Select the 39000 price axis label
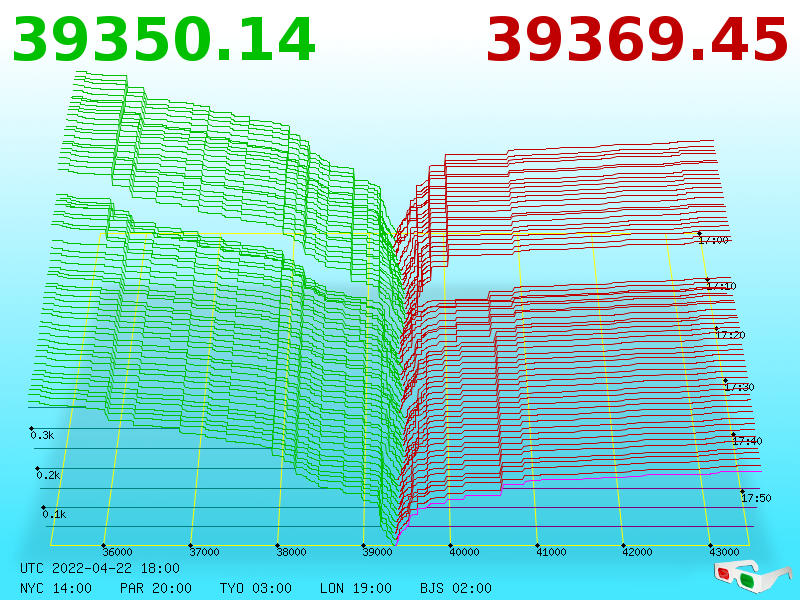The image size is (800, 600). 378,552
